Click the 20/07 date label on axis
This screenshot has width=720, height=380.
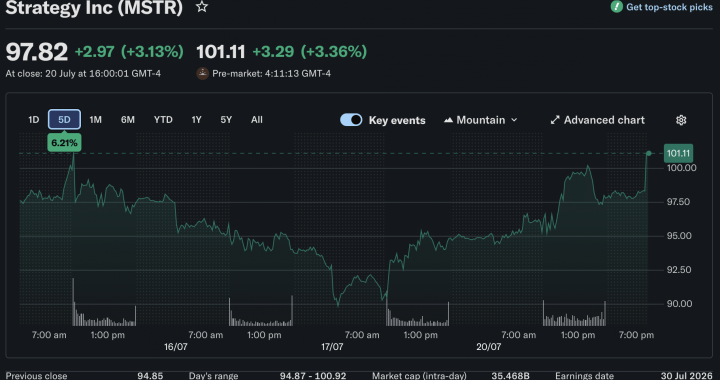[489, 347]
